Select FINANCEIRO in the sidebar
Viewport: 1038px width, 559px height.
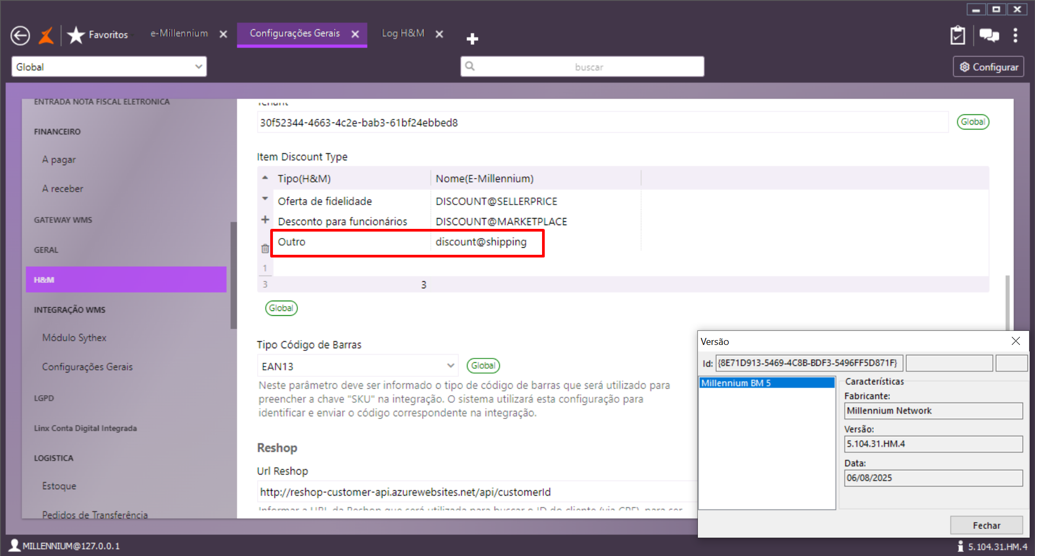[58, 132]
